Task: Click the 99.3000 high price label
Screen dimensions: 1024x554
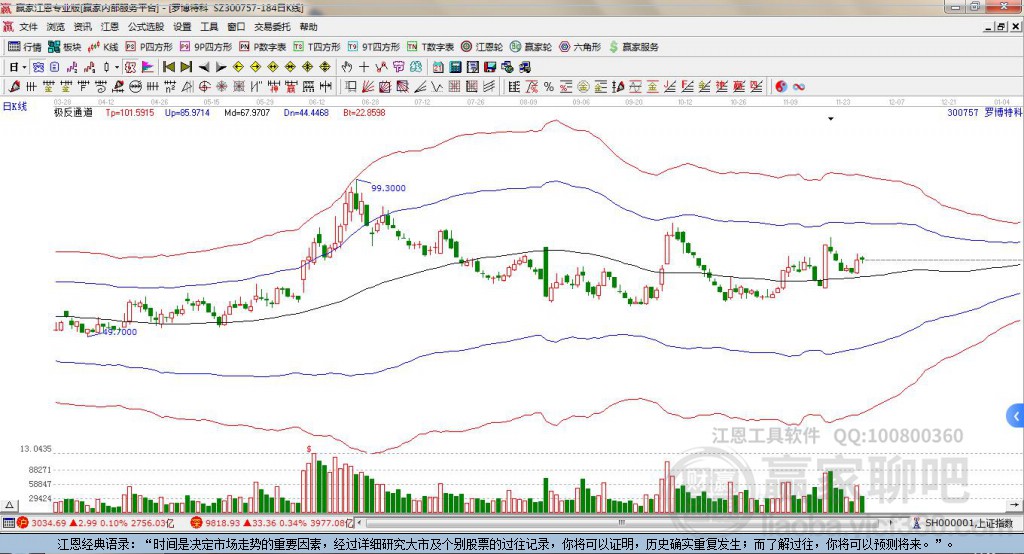Action: pyautogui.click(x=389, y=188)
